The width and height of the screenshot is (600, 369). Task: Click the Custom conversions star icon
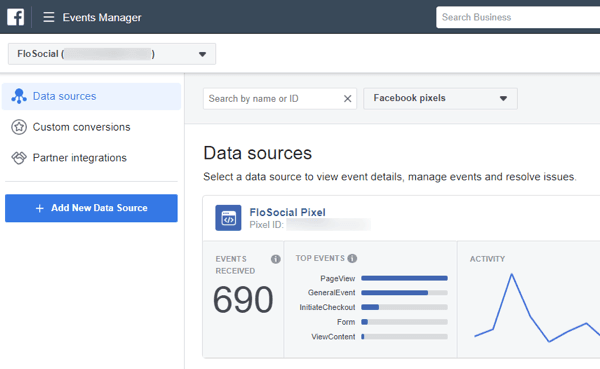click(19, 127)
